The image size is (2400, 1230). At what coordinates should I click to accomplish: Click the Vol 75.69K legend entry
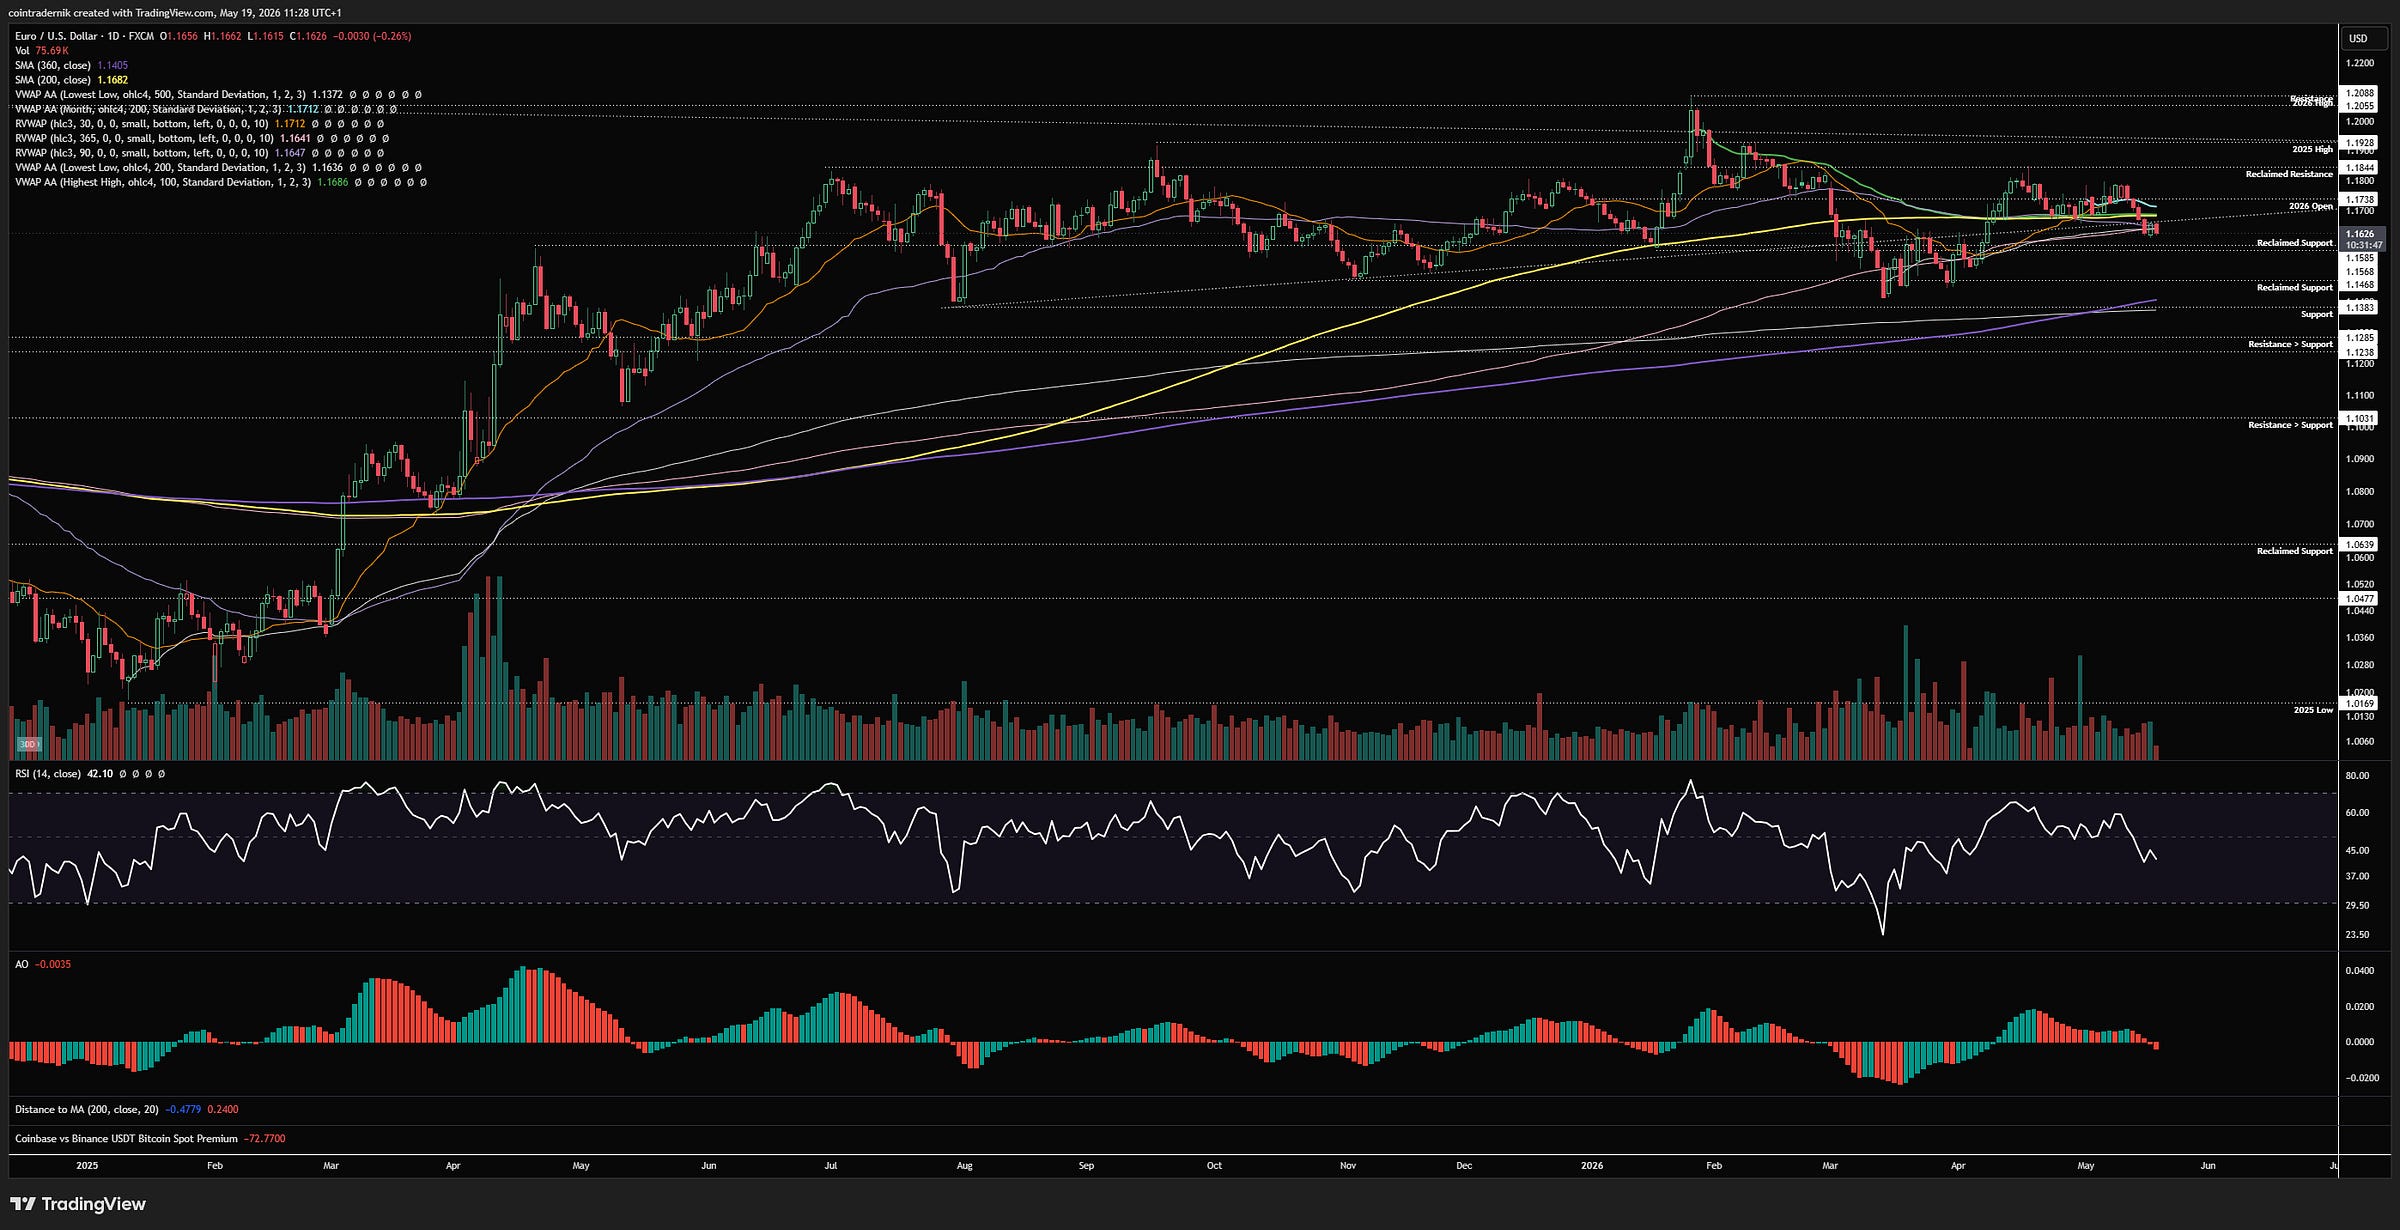(42, 51)
